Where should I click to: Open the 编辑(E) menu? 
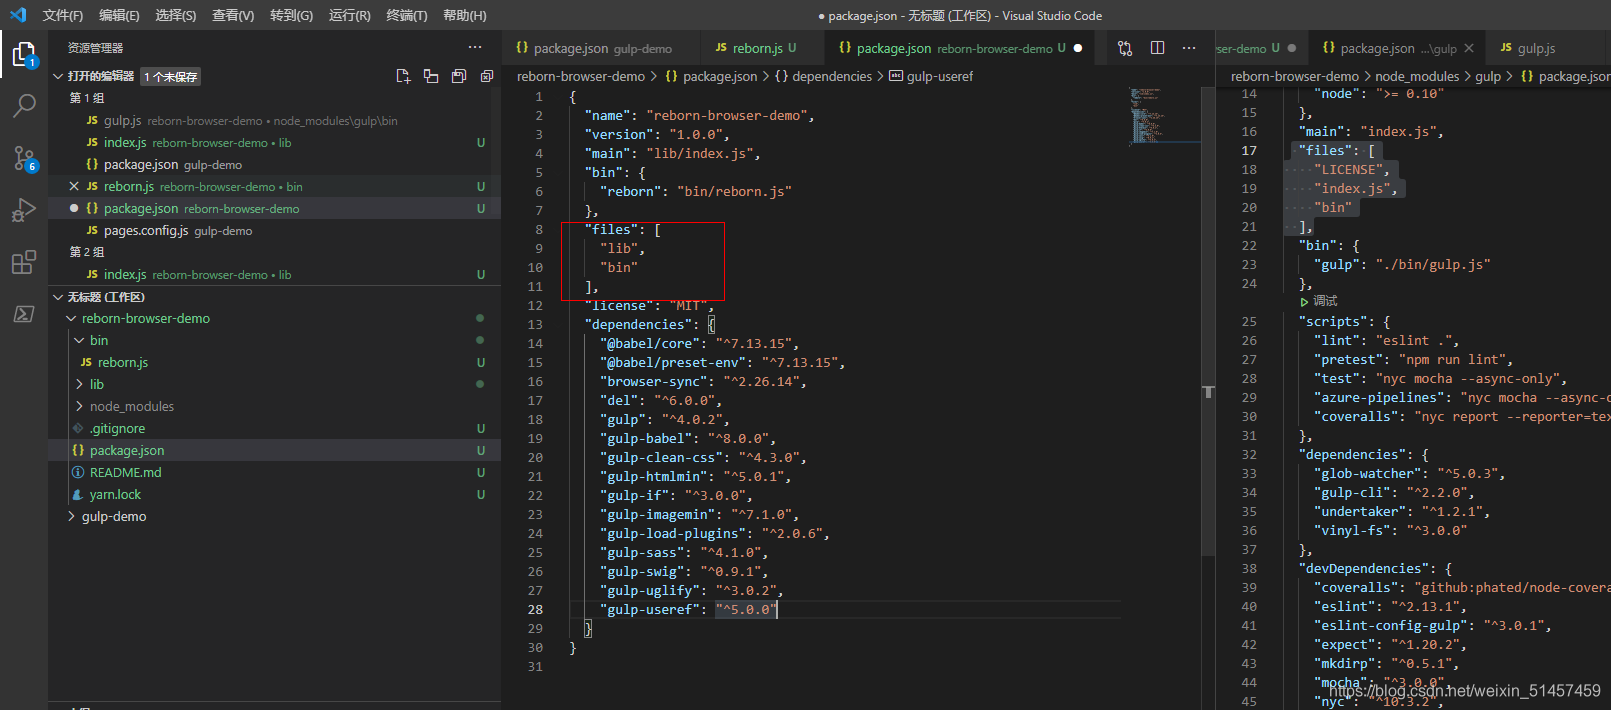click(119, 15)
